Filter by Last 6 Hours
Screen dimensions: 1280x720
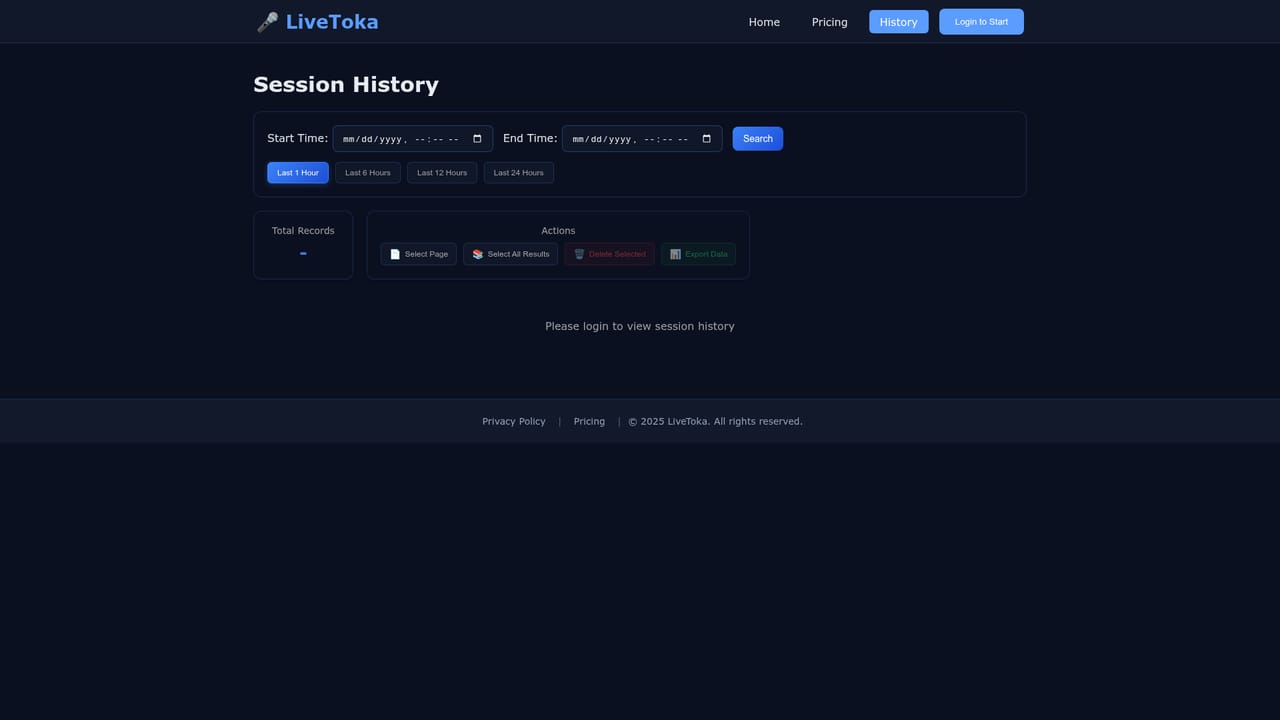[368, 173]
